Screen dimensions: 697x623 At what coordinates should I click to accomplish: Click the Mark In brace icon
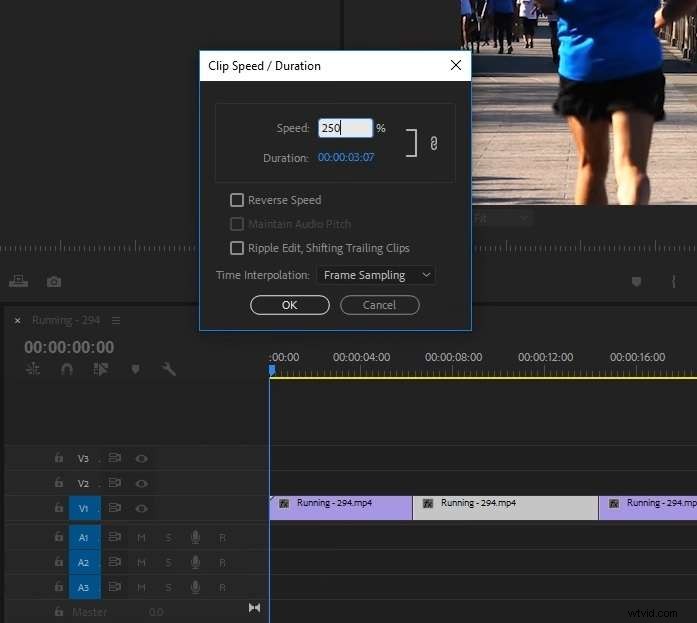point(673,282)
